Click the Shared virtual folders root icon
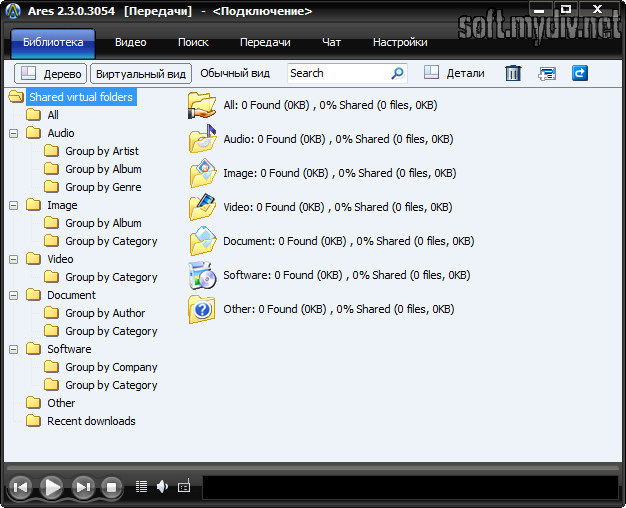Image resolution: width=626 pixels, height=508 pixels. [x=16, y=97]
